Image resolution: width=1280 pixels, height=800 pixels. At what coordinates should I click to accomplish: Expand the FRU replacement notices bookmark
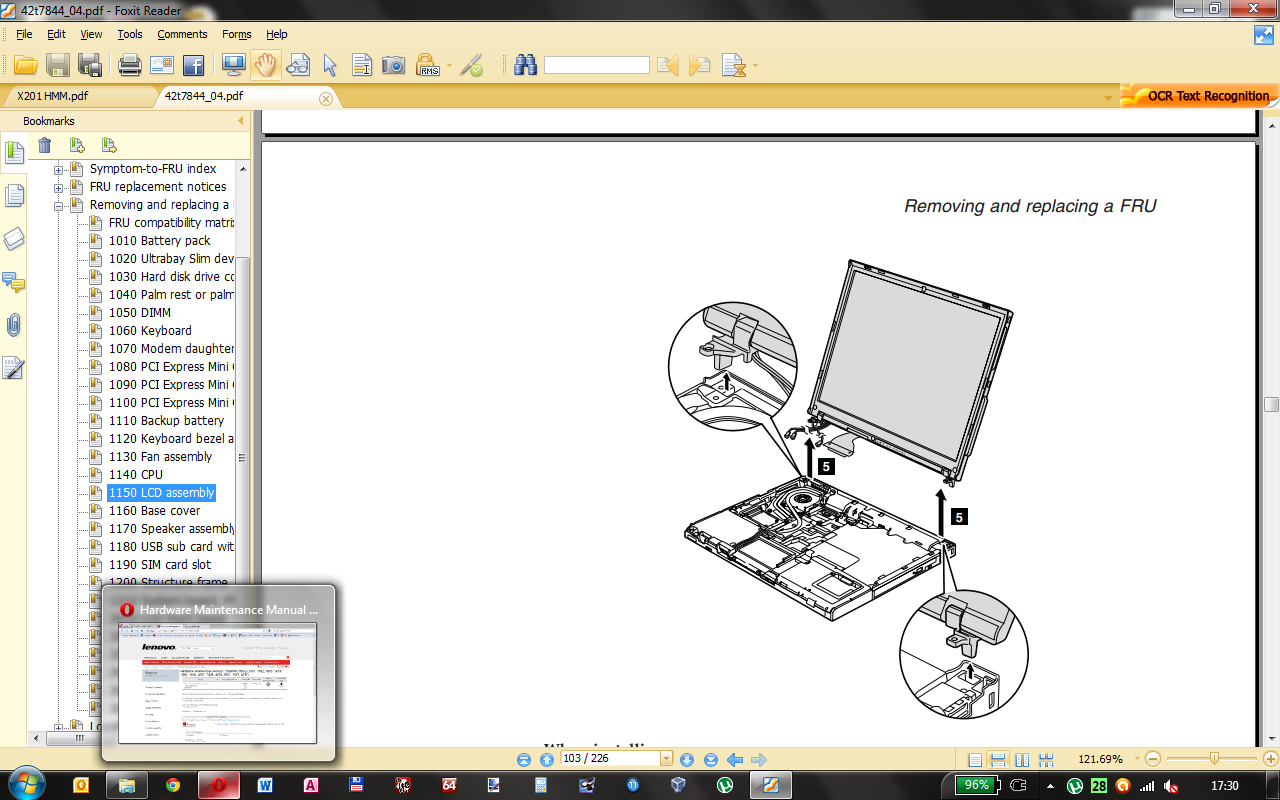coord(59,187)
